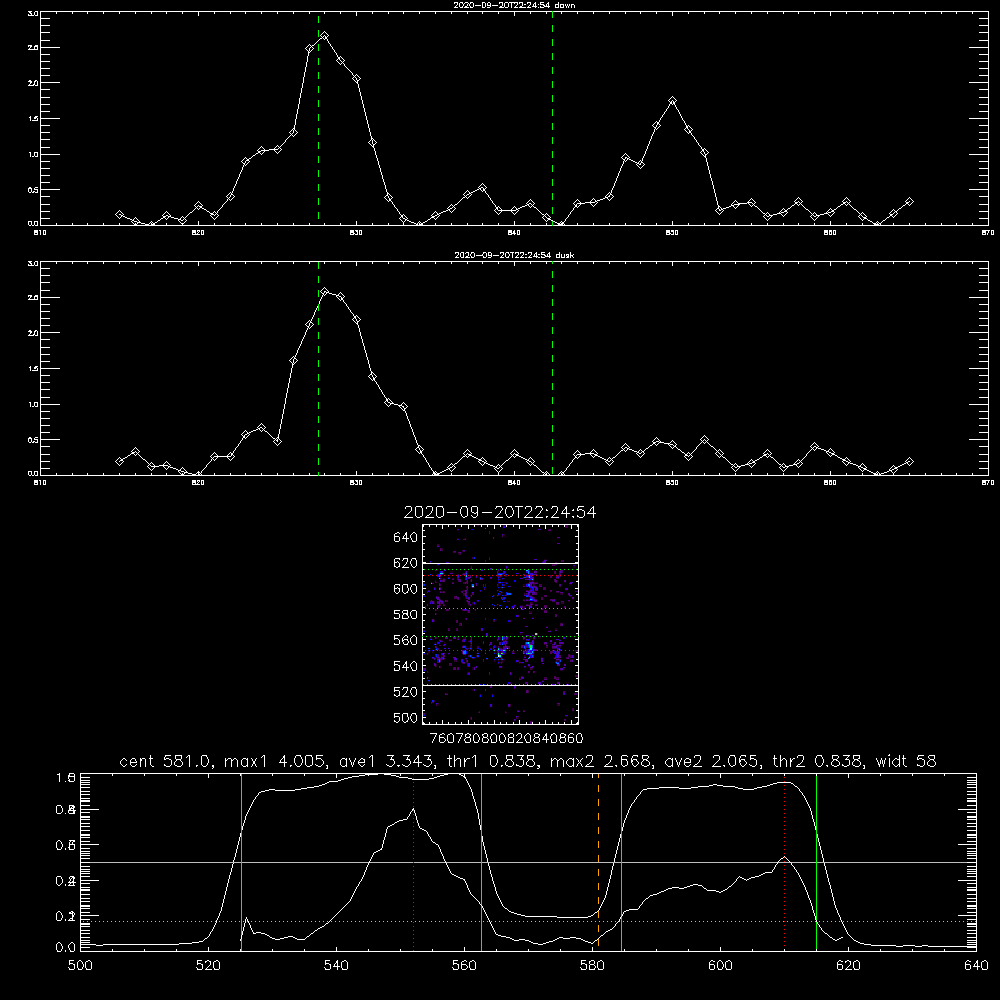Click the 'ave2 2.065' value
Viewport: 1000px width, 1000px height.
pyautogui.click(x=711, y=761)
